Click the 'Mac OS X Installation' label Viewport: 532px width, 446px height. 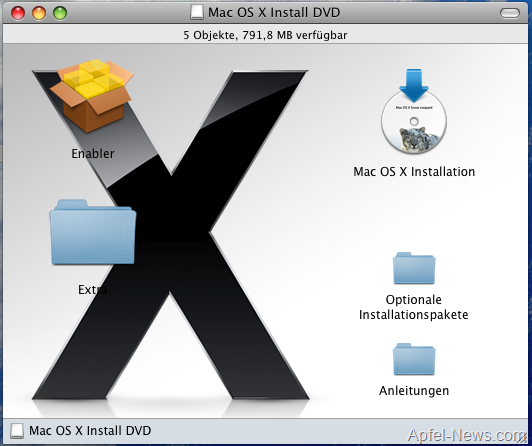click(x=414, y=172)
